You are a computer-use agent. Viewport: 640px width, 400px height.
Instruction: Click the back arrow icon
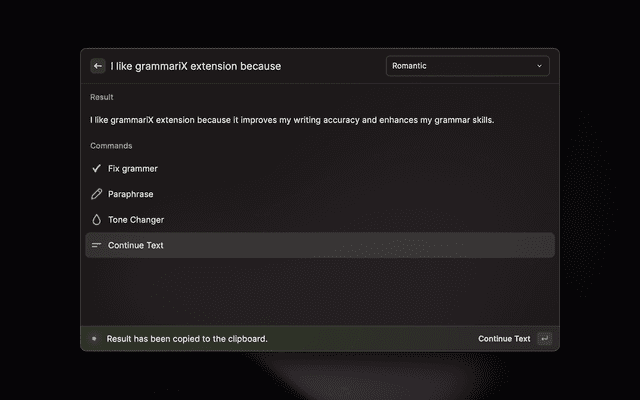point(98,66)
